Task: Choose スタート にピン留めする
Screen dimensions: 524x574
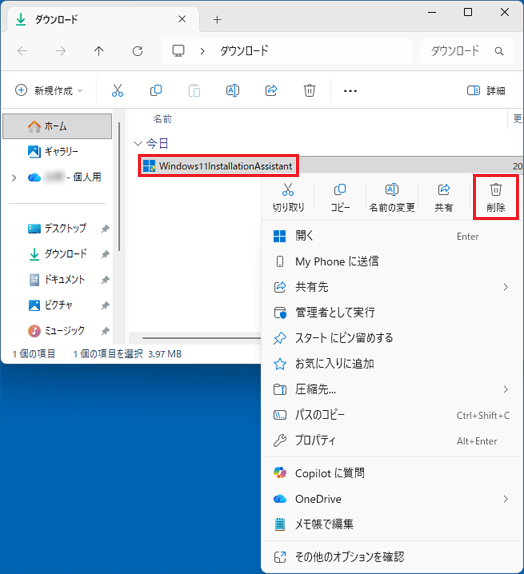Action: (x=392, y=338)
